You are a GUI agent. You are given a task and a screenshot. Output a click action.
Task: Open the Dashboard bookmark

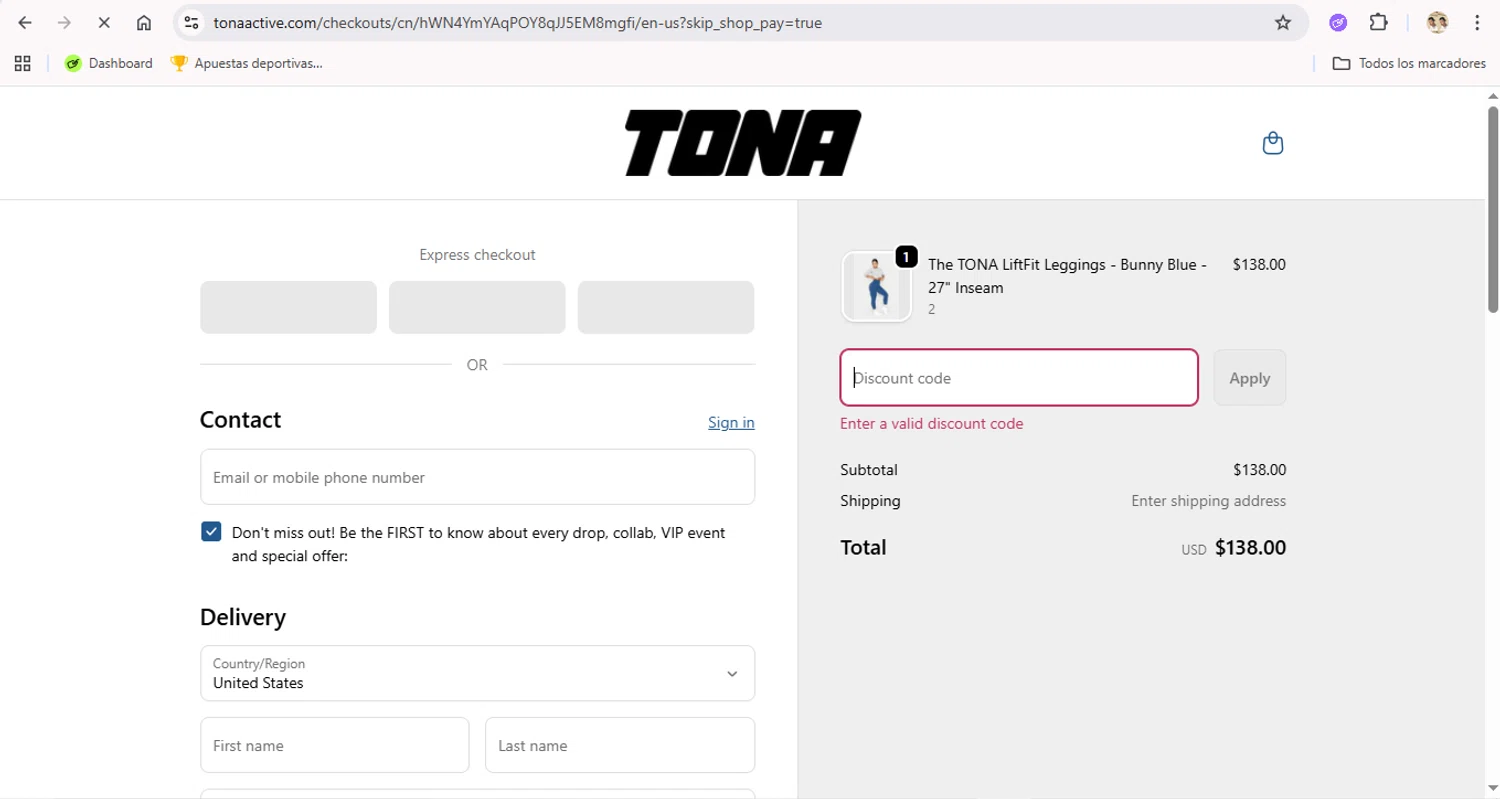108,63
